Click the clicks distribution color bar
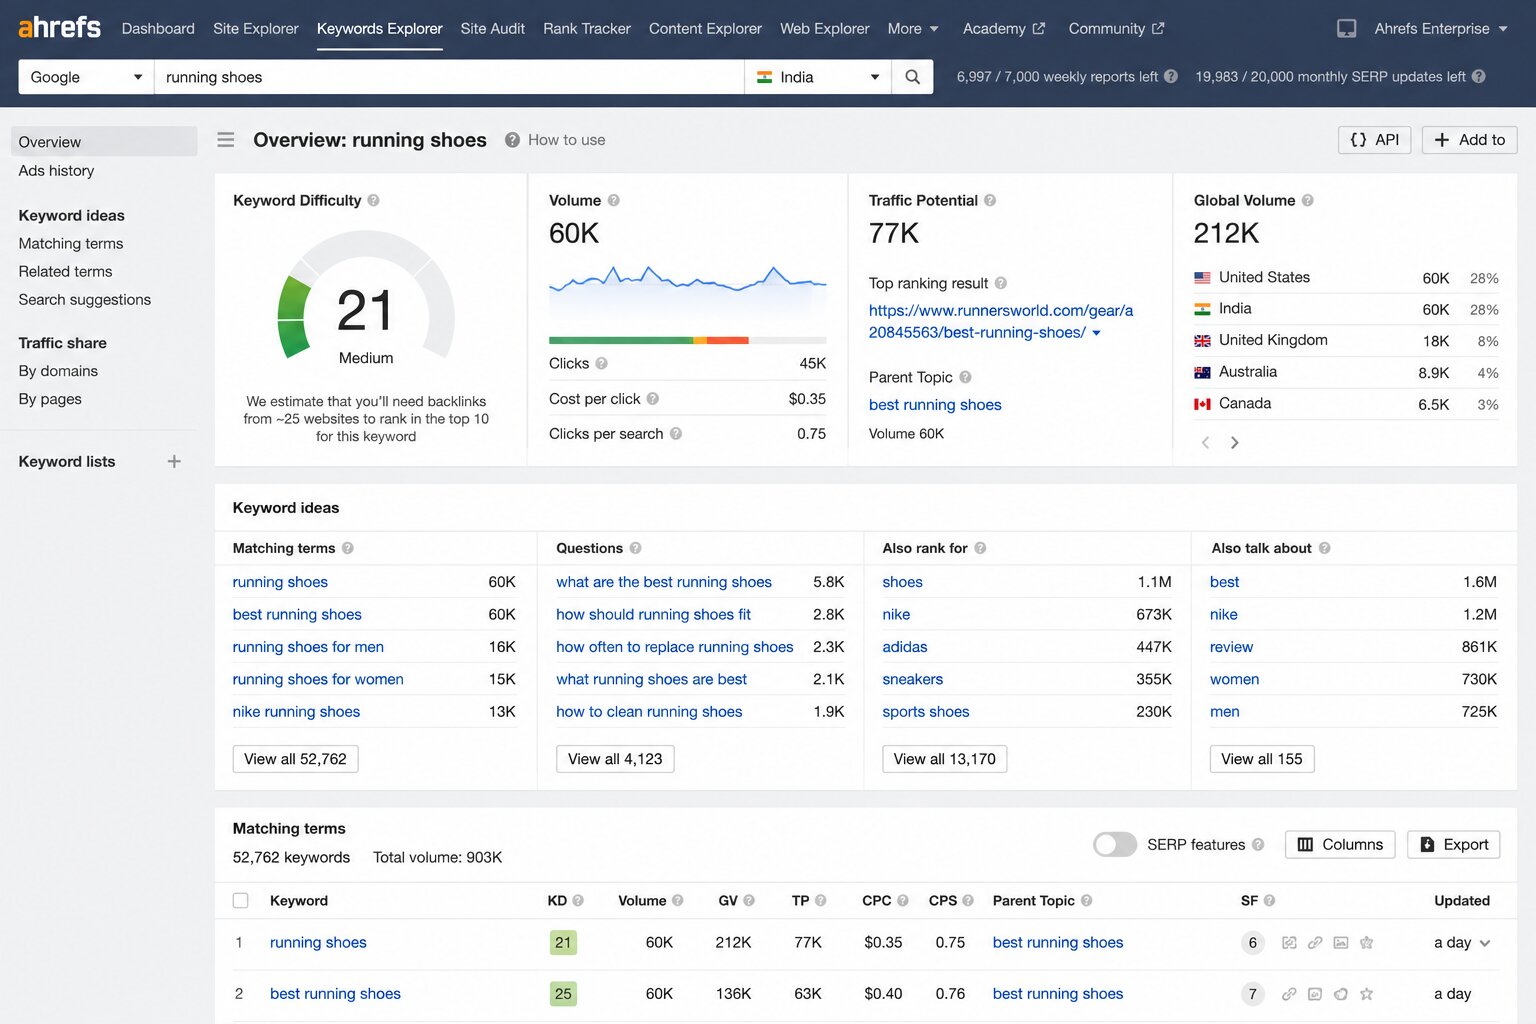 [687, 340]
